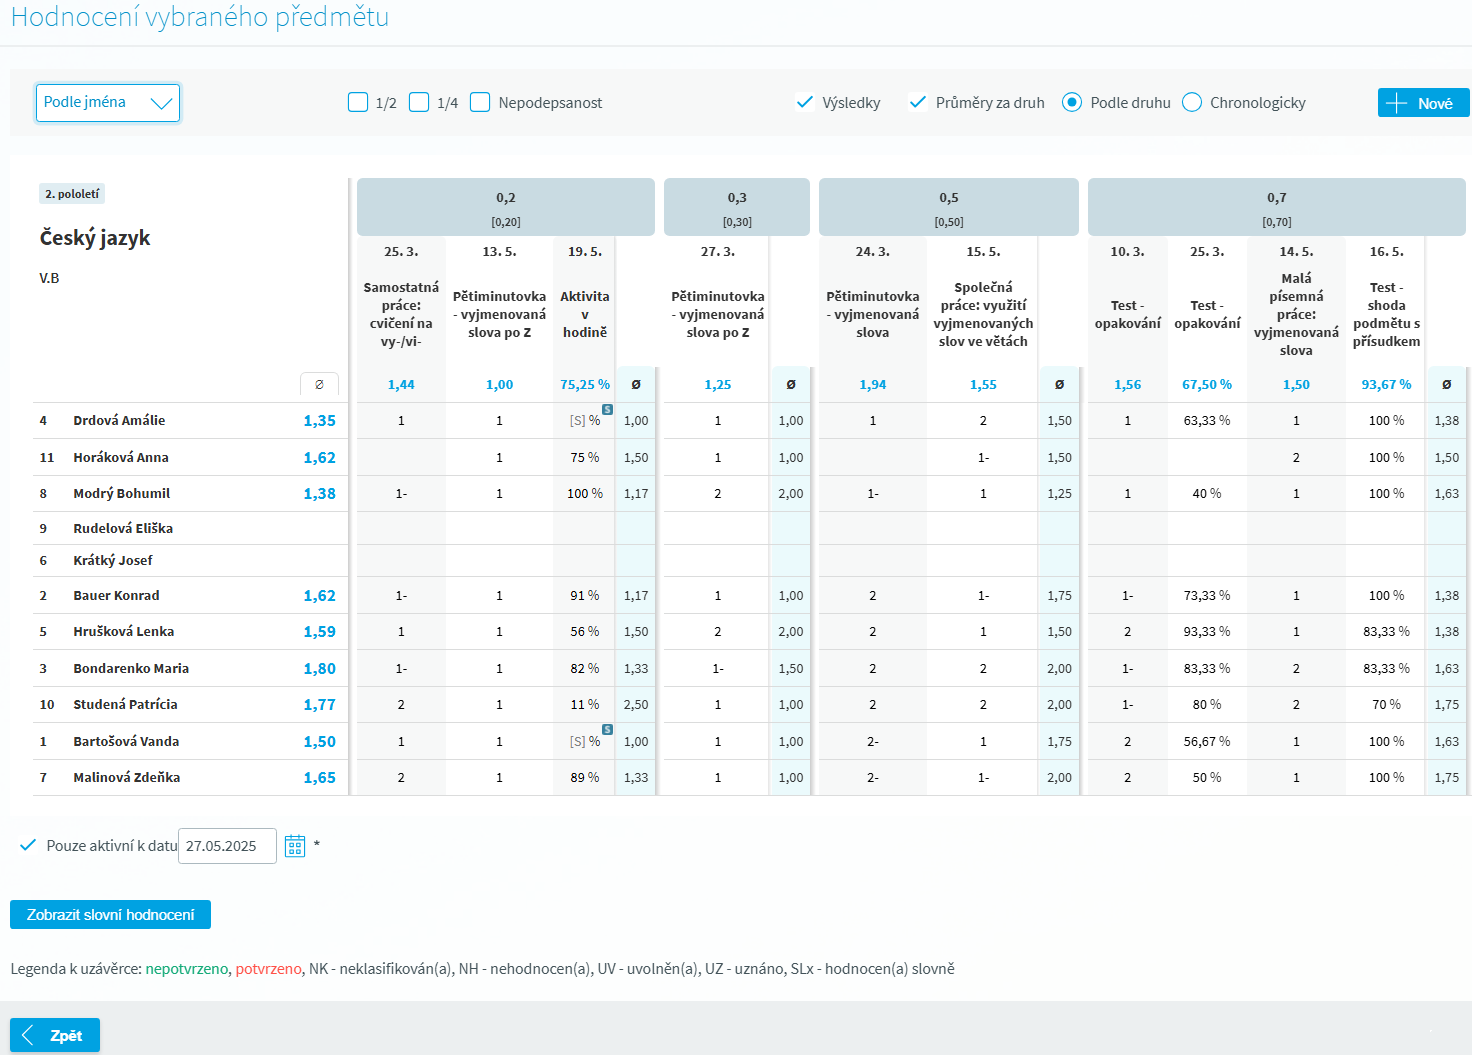Click overall average 1,35 for Drdová Amálie

click(x=320, y=421)
